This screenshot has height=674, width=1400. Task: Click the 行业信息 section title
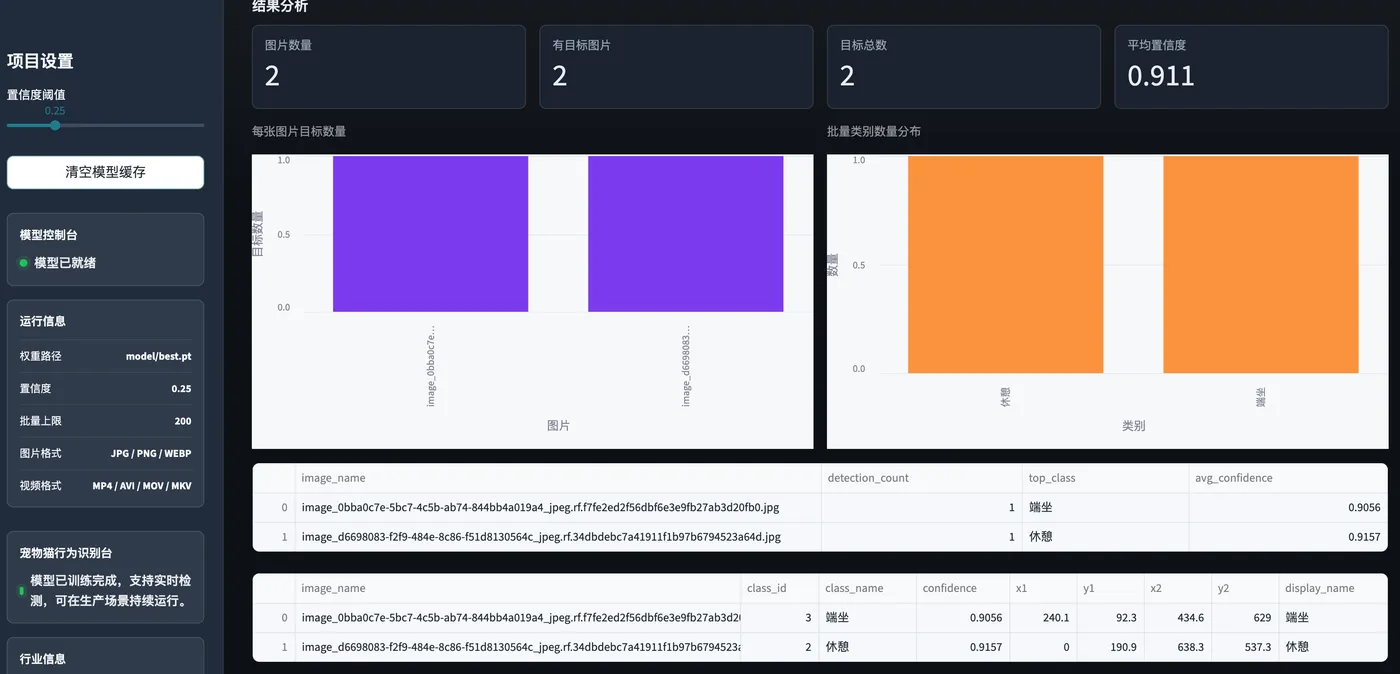coord(42,659)
